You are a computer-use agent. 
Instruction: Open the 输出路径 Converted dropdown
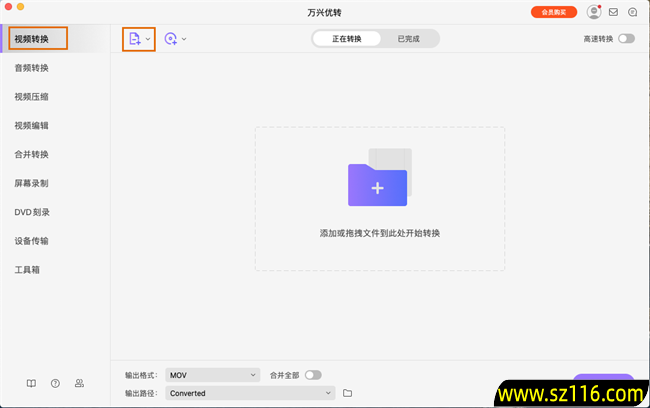pos(249,393)
